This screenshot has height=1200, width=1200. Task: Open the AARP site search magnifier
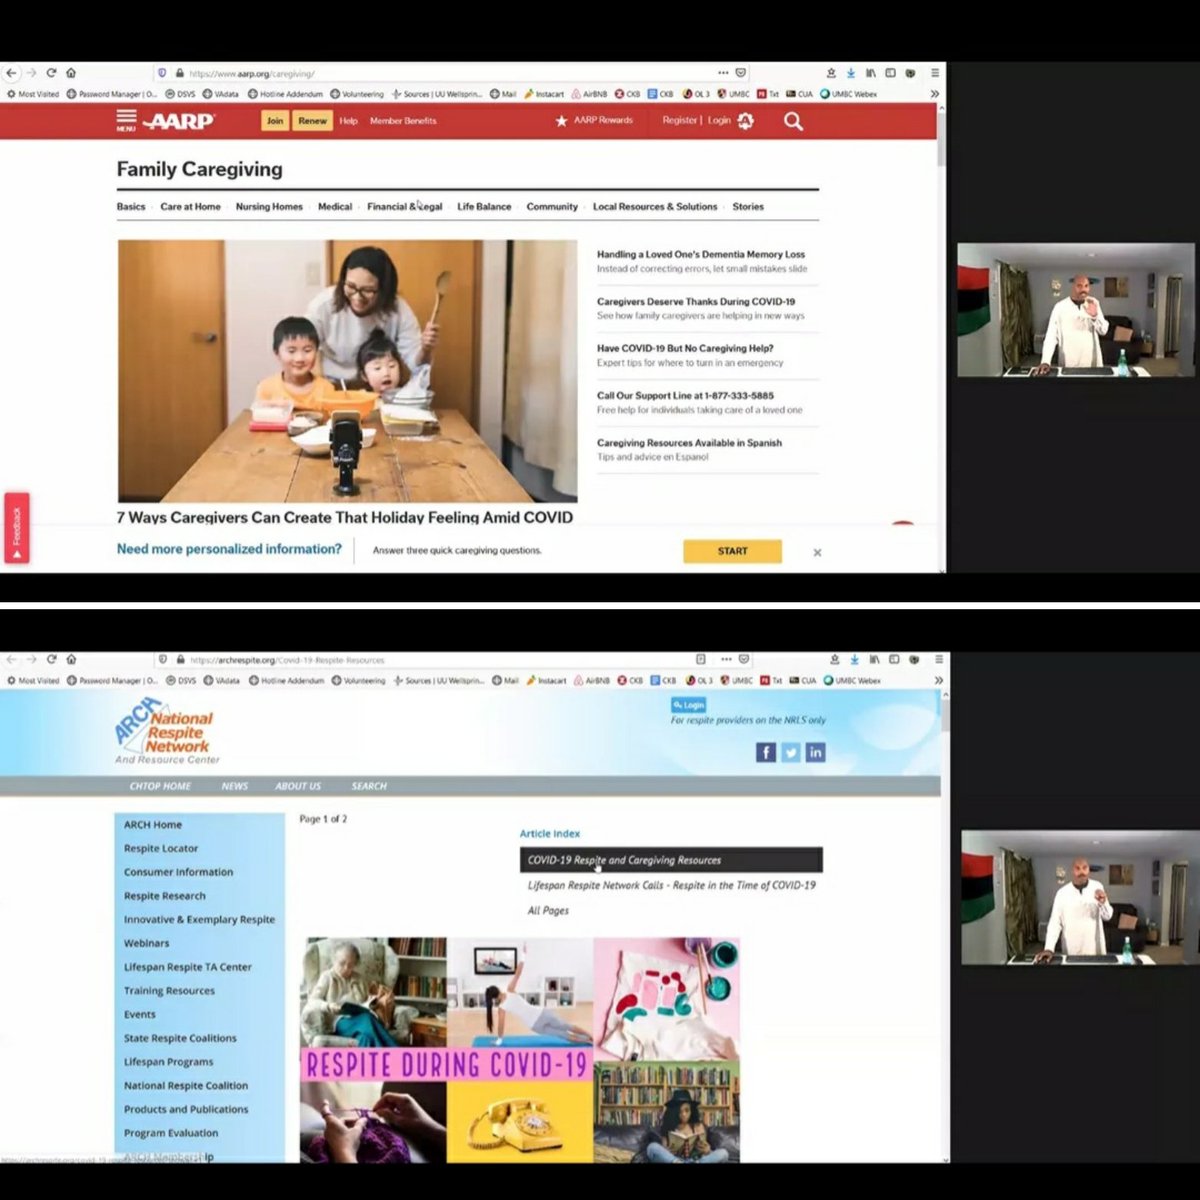pos(793,121)
